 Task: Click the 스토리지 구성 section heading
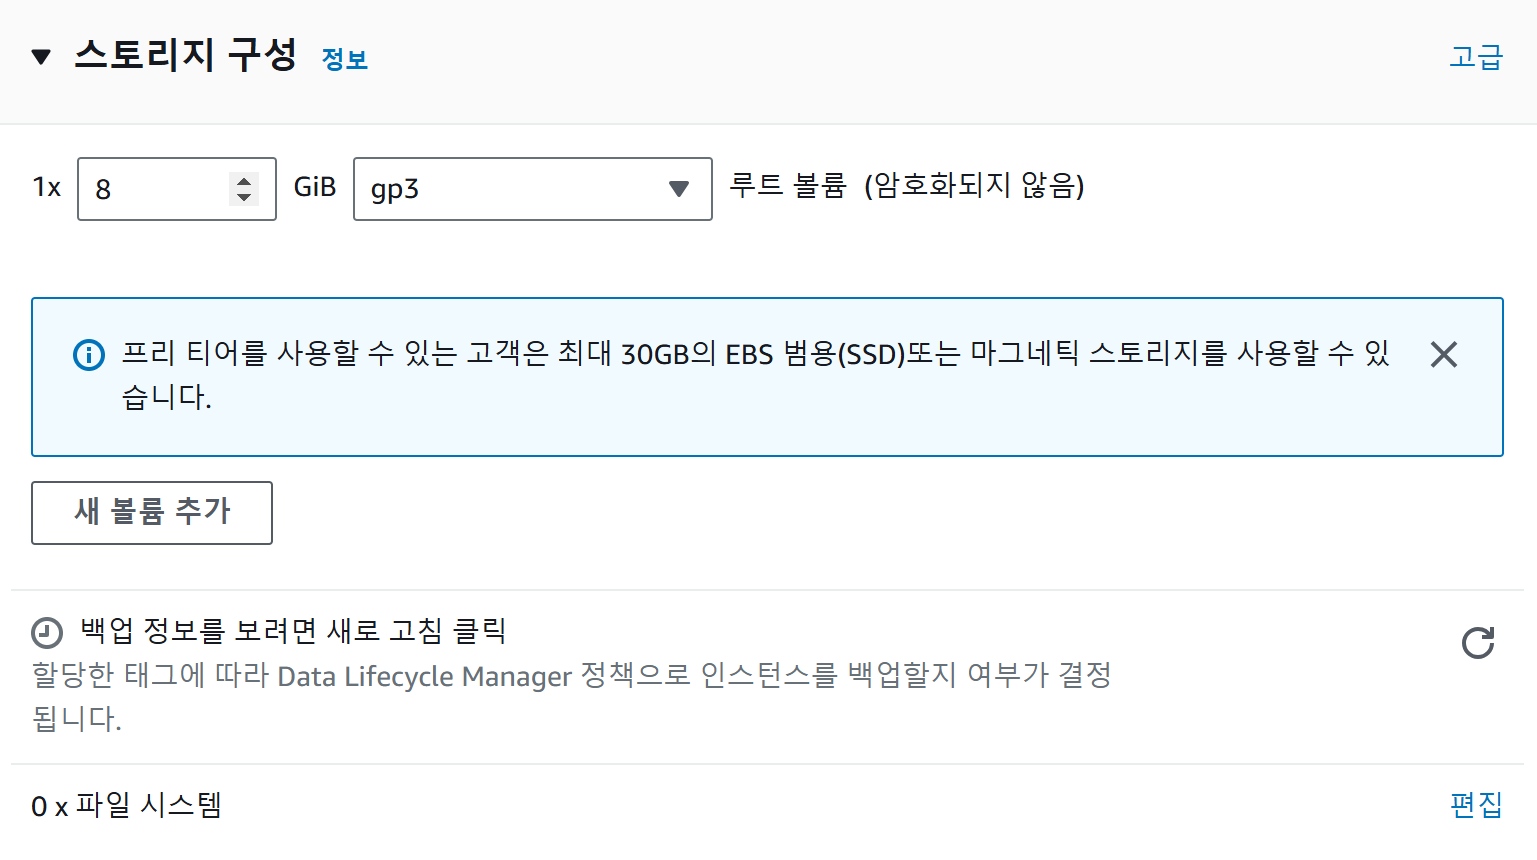point(185,55)
